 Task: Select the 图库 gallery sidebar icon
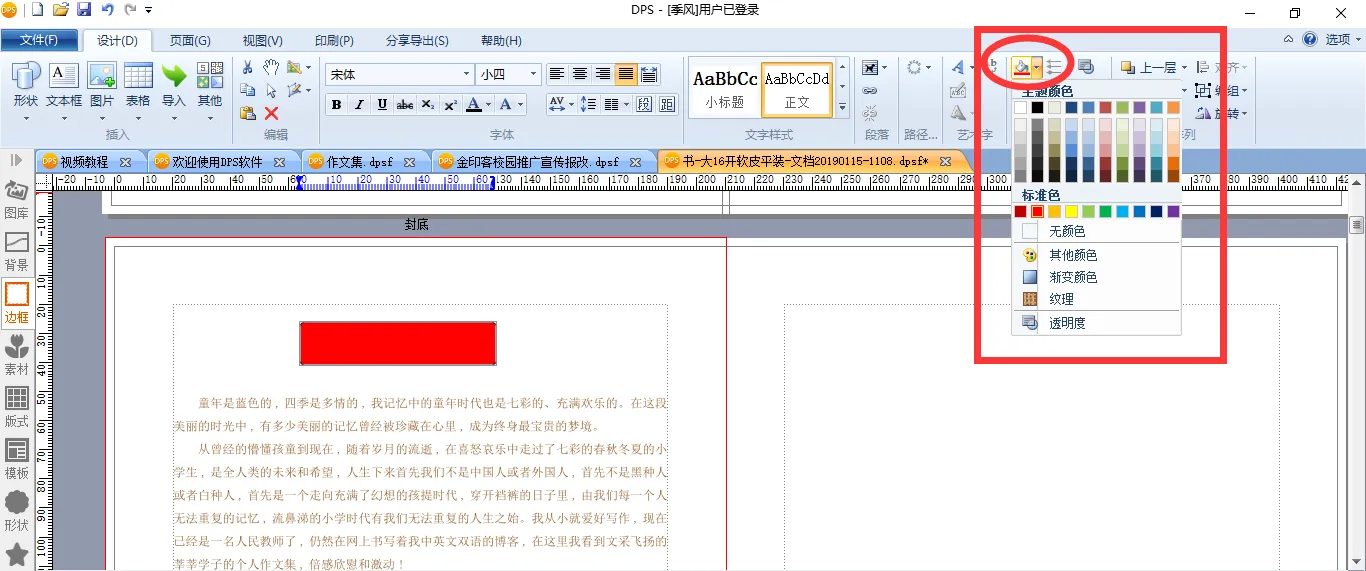coord(17,199)
